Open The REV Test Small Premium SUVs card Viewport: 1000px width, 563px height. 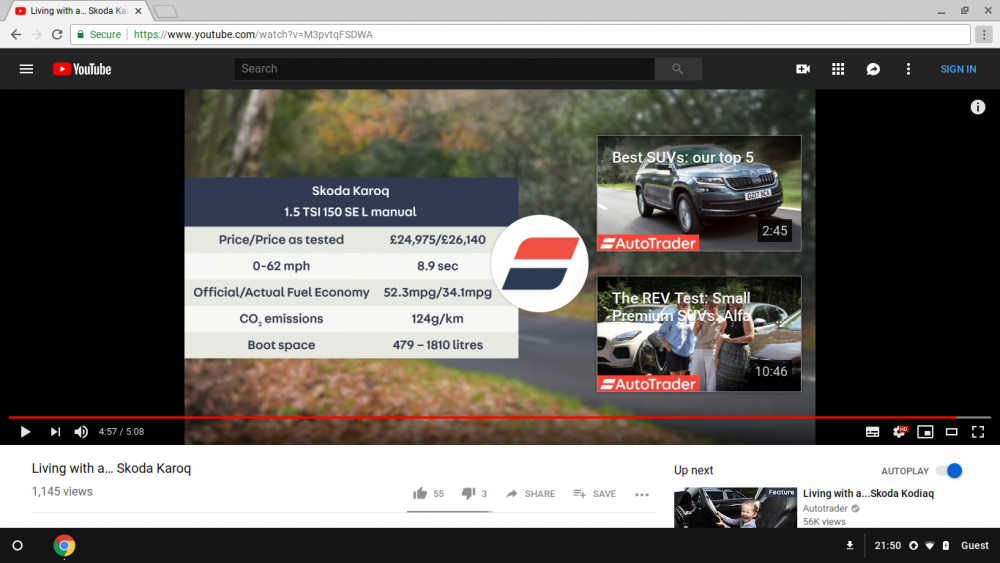(699, 333)
